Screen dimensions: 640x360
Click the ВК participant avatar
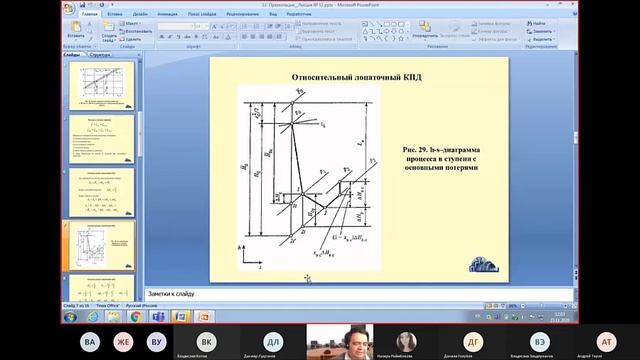click(207, 342)
